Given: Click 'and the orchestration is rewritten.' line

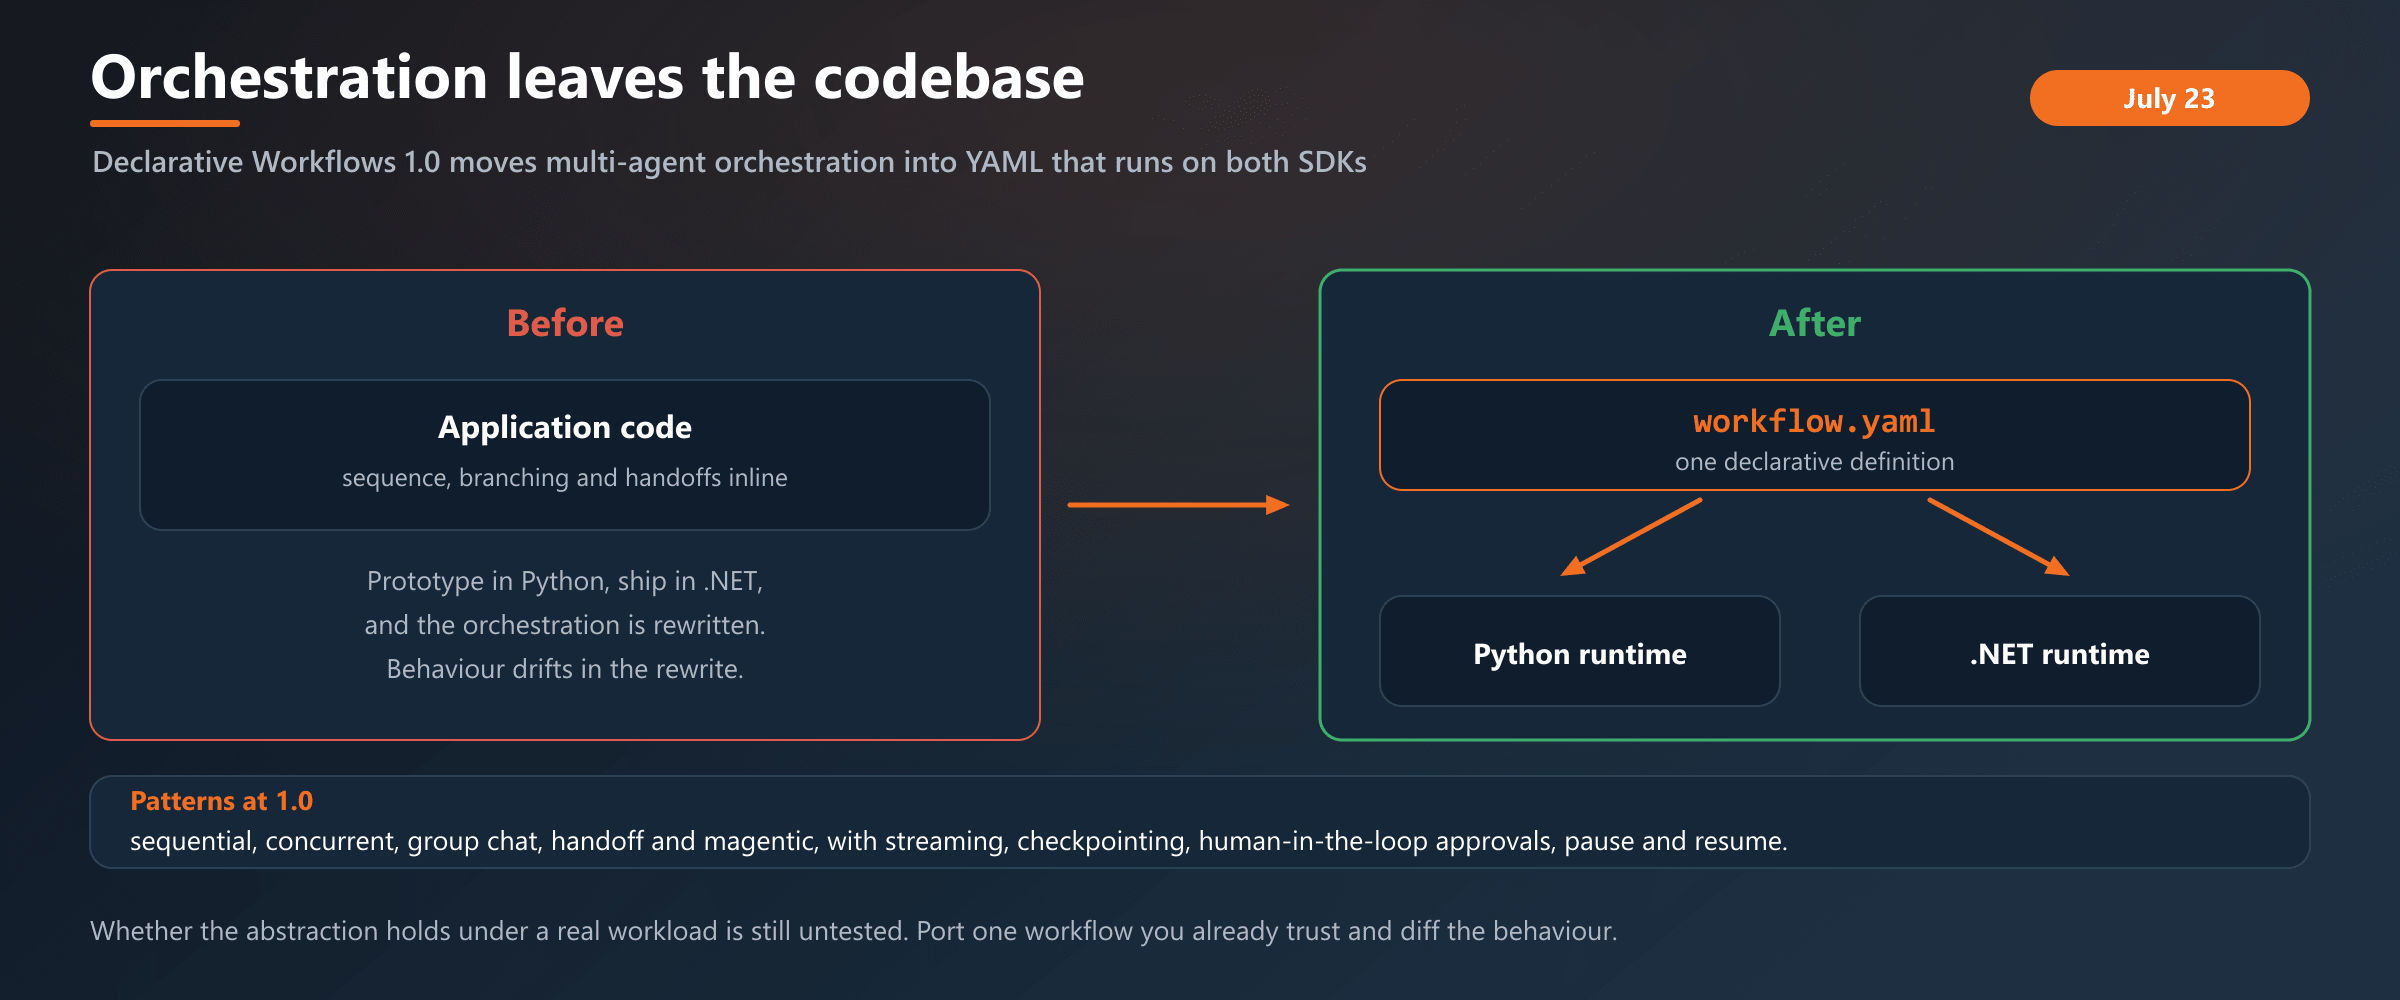Looking at the screenshot, I should (x=565, y=625).
